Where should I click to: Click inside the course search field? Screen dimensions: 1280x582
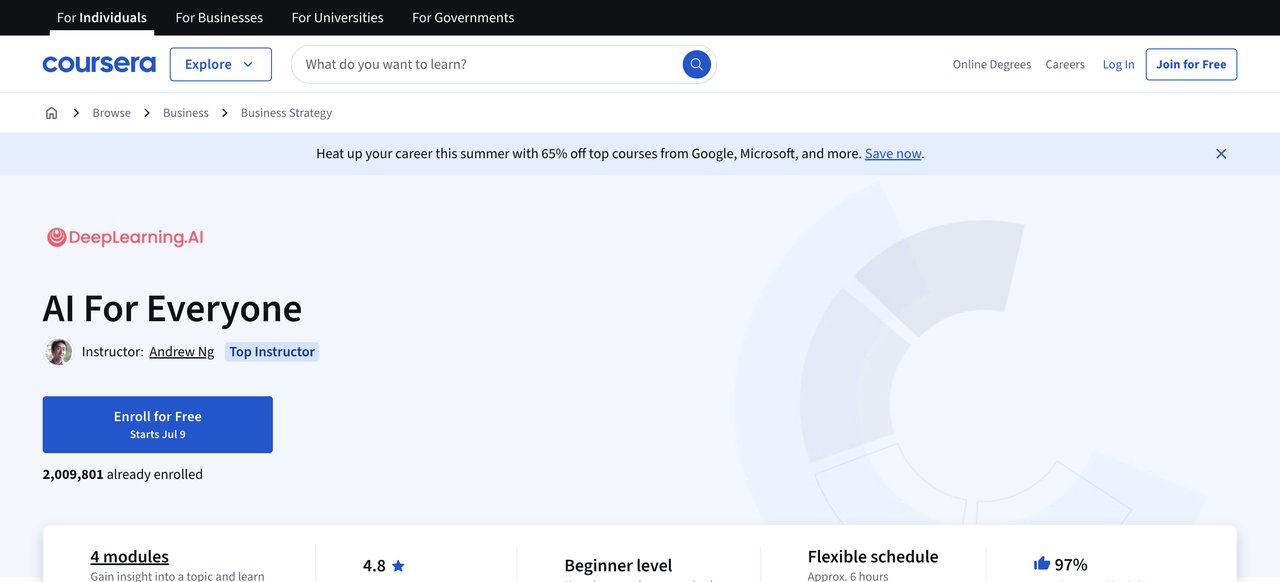click(x=490, y=64)
